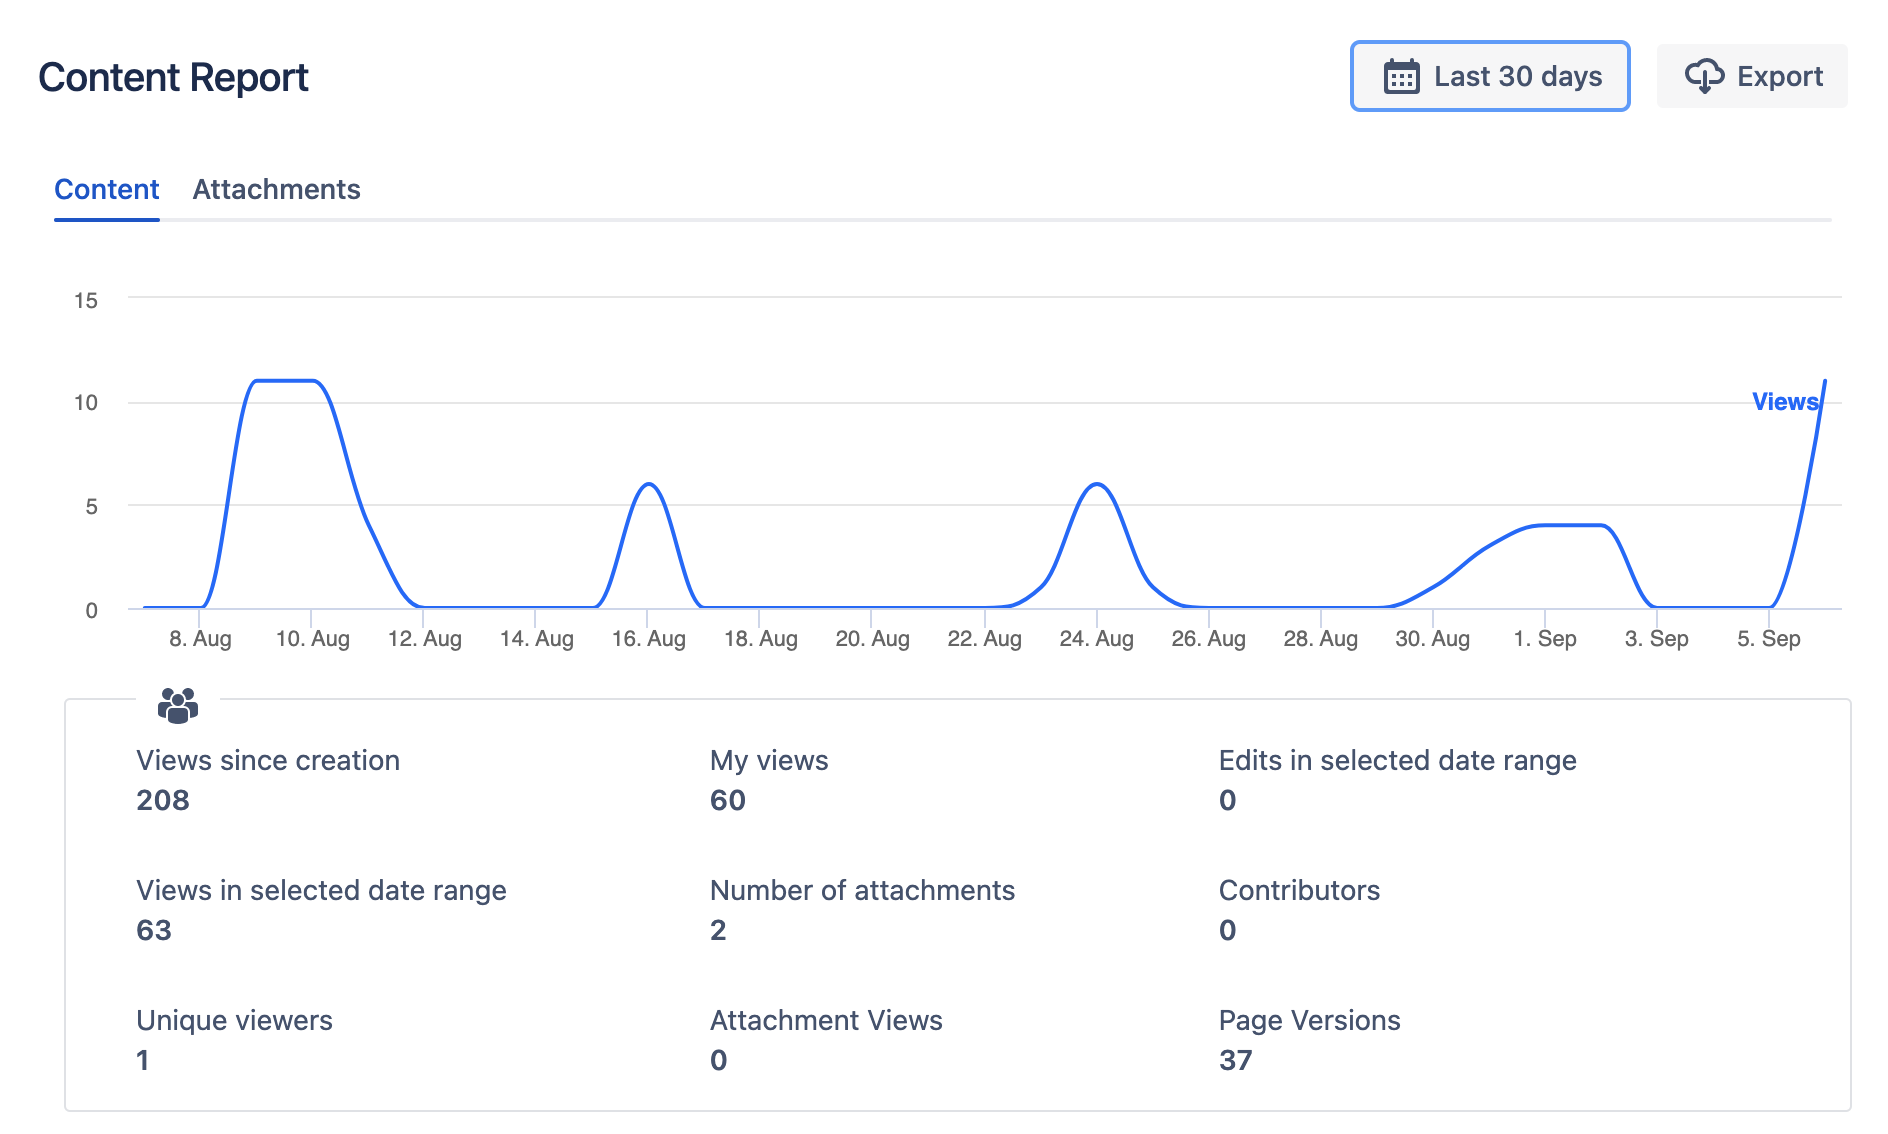Click the Number of attachments label

coord(862,890)
